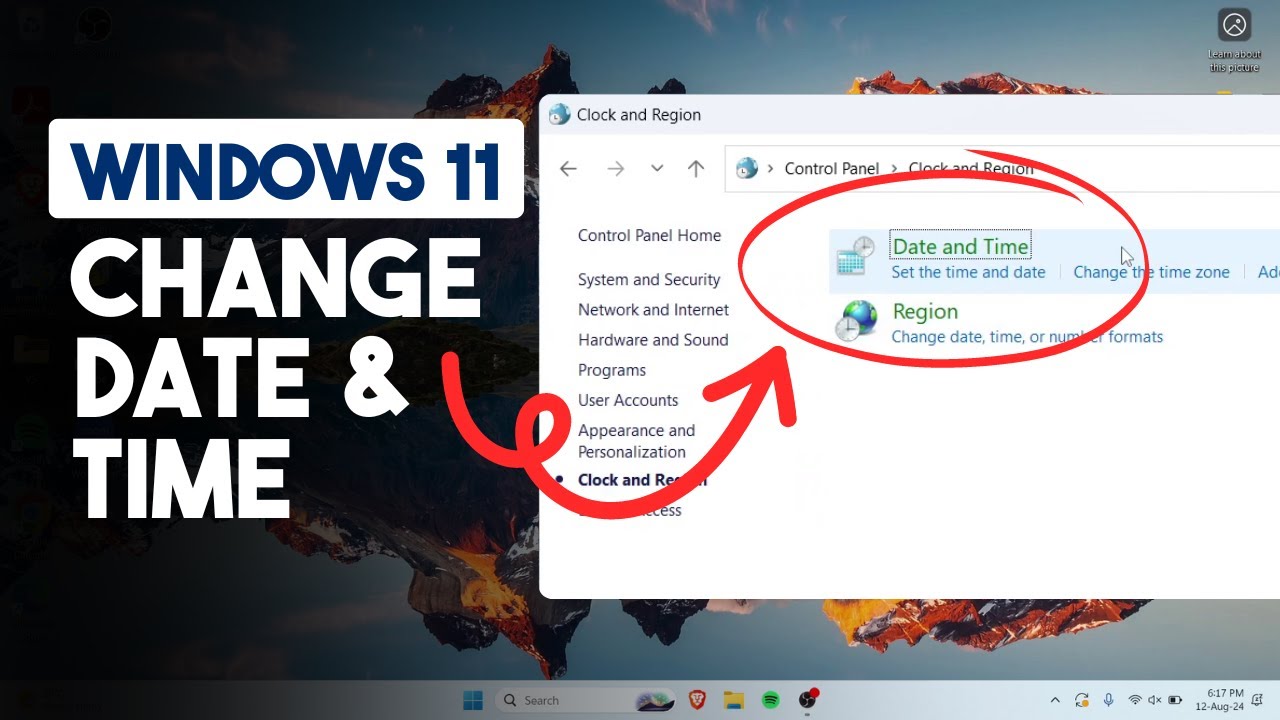Expand the chevron after Control Panel breadcrumb
This screenshot has height=720, width=1280.
click(895, 169)
